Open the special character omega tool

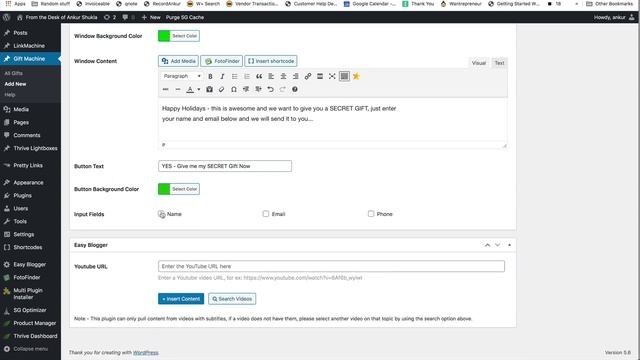tap(234, 89)
